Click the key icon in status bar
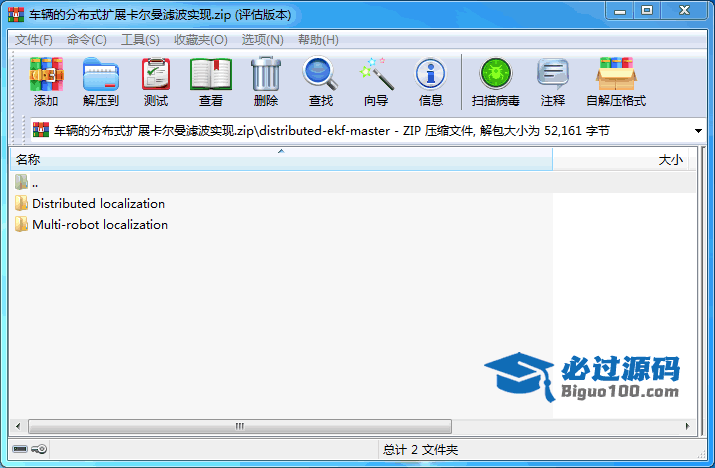This screenshot has width=715, height=468. pos(39,449)
